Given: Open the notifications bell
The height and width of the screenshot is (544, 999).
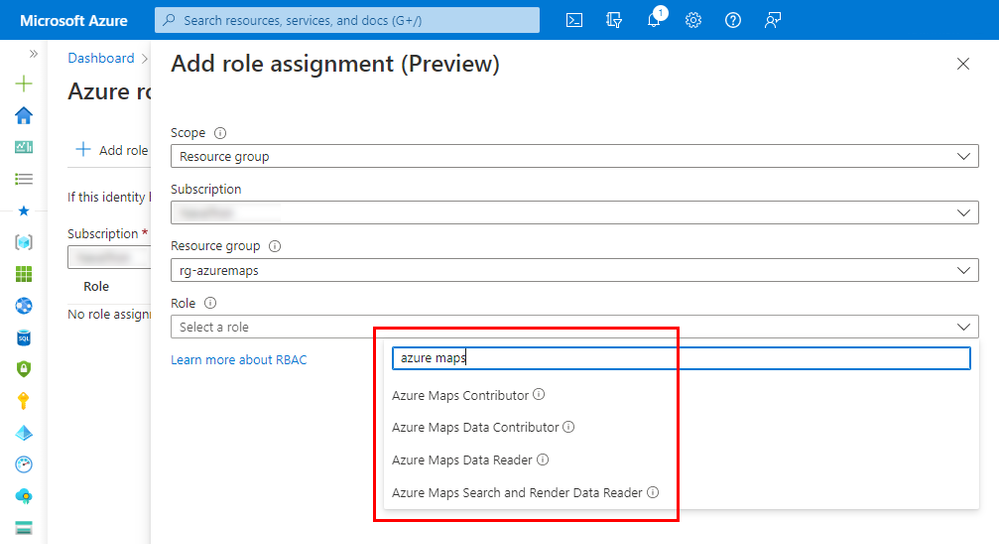Looking at the screenshot, I should pos(654,20).
